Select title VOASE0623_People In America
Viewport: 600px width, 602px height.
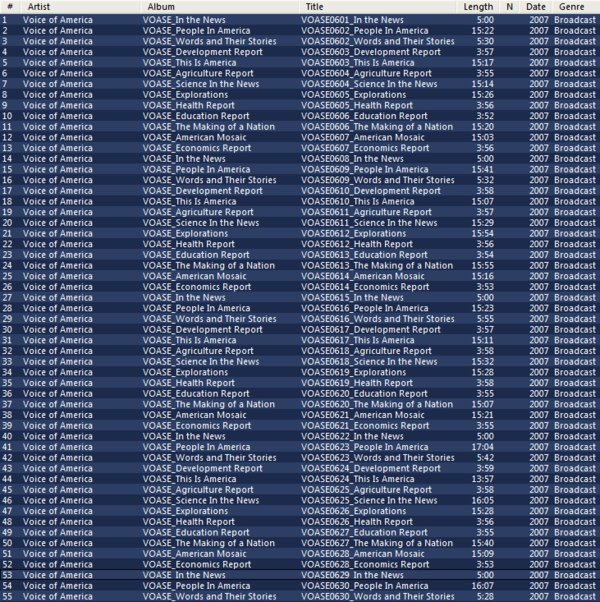365,447
